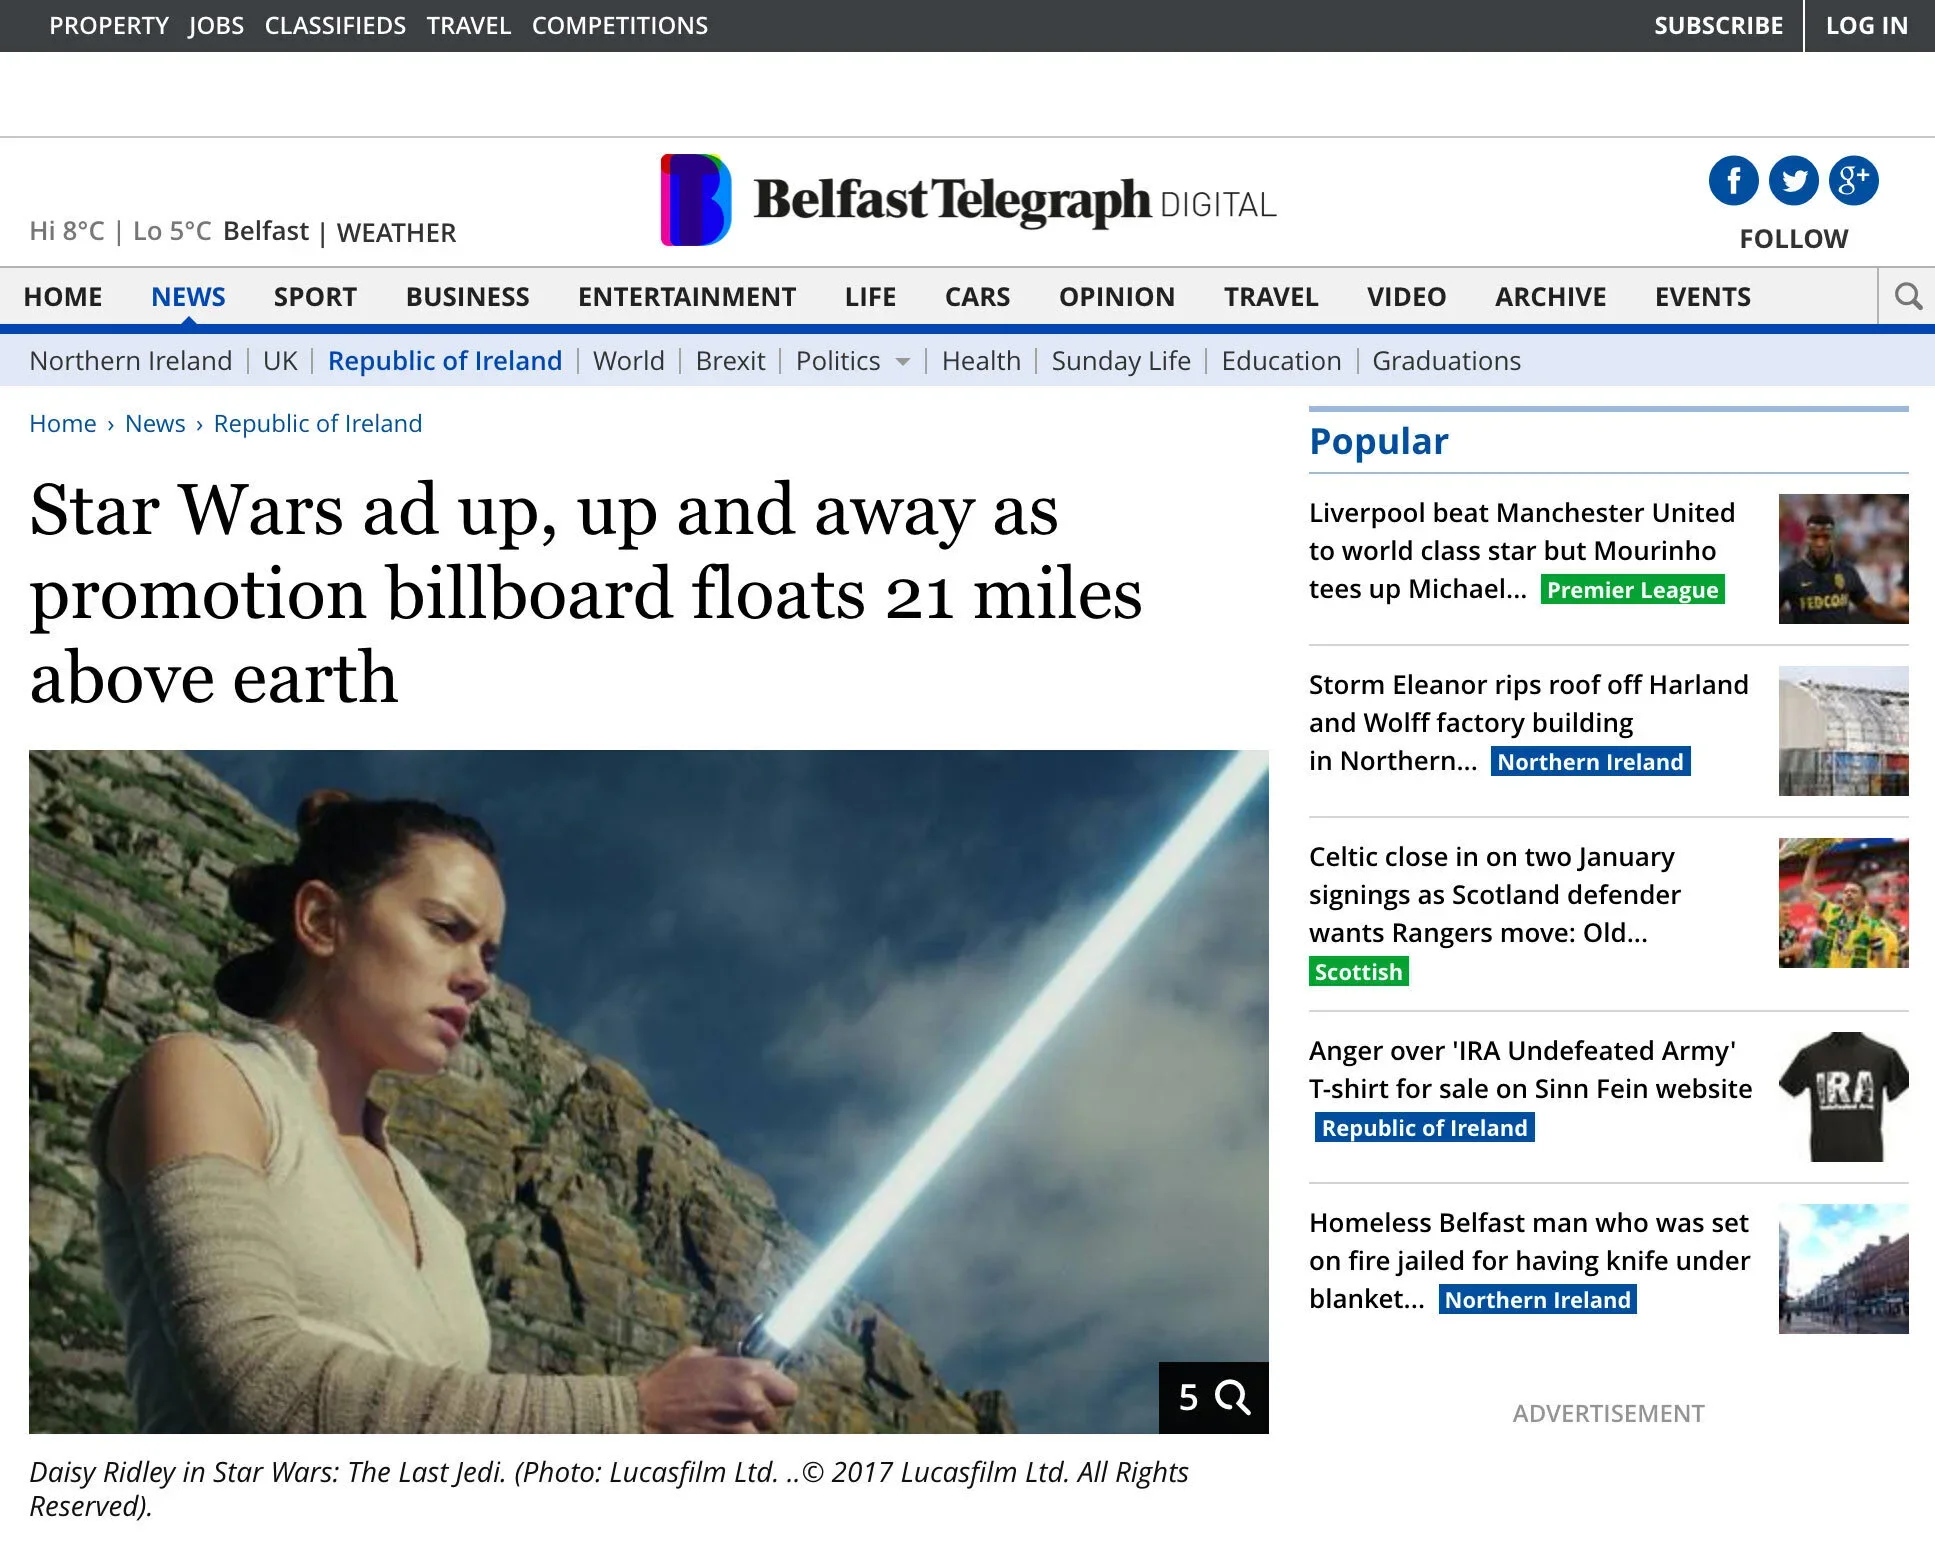Open the Belfast Telegraph Facebook page
Viewport: 1935px width, 1551px height.
pyautogui.click(x=1733, y=181)
